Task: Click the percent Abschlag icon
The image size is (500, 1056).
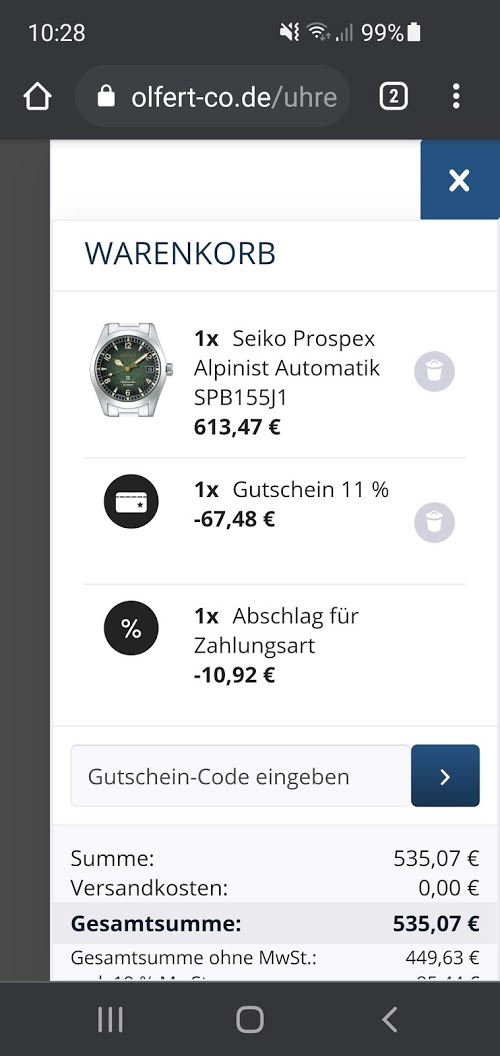Action: (131, 628)
